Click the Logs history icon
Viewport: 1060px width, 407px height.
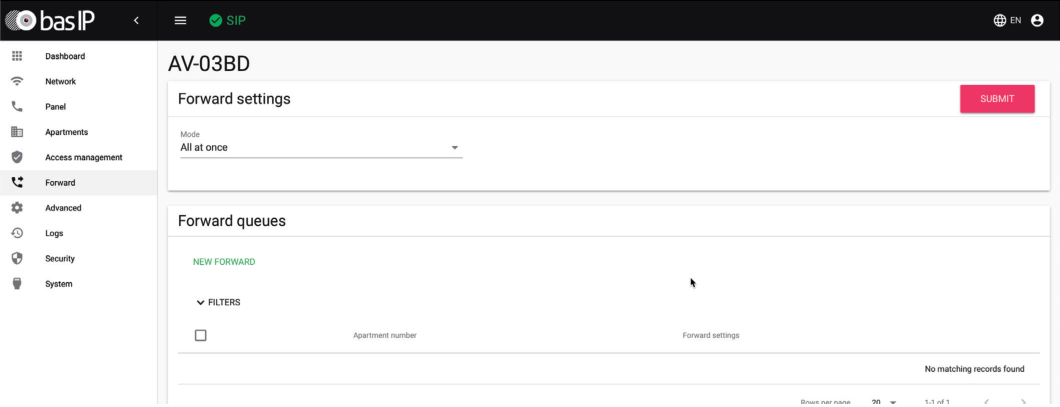point(17,233)
